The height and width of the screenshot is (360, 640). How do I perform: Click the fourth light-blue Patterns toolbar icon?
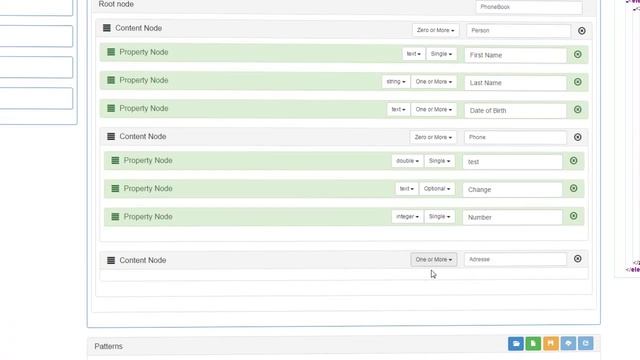pos(568,344)
